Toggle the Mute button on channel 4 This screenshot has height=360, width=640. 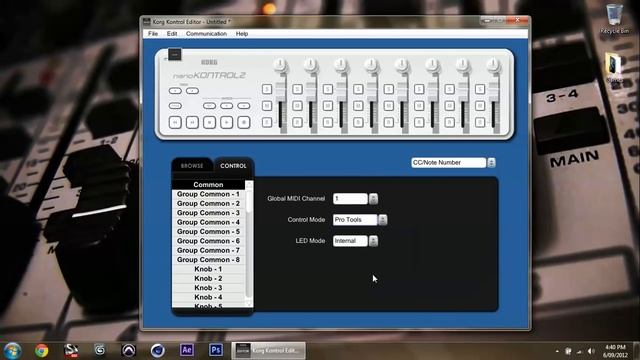[358, 106]
